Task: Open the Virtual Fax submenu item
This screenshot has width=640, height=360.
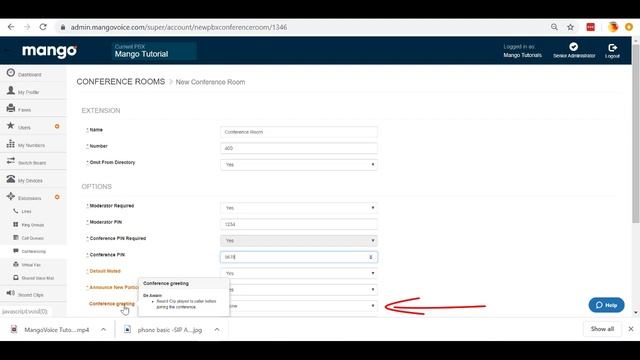Action: pyautogui.click(x=31, y=265)
